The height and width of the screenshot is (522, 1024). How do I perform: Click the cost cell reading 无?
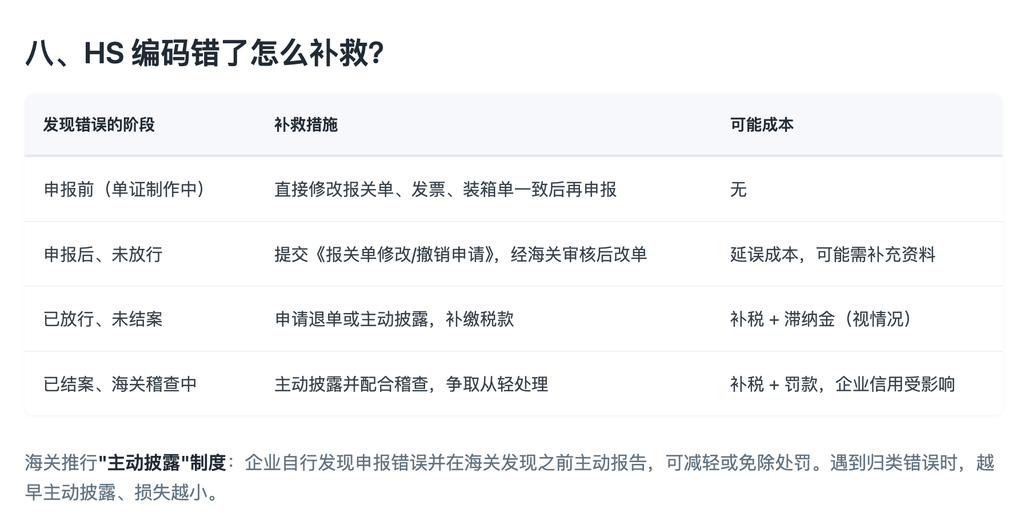(x=739, y=189)
